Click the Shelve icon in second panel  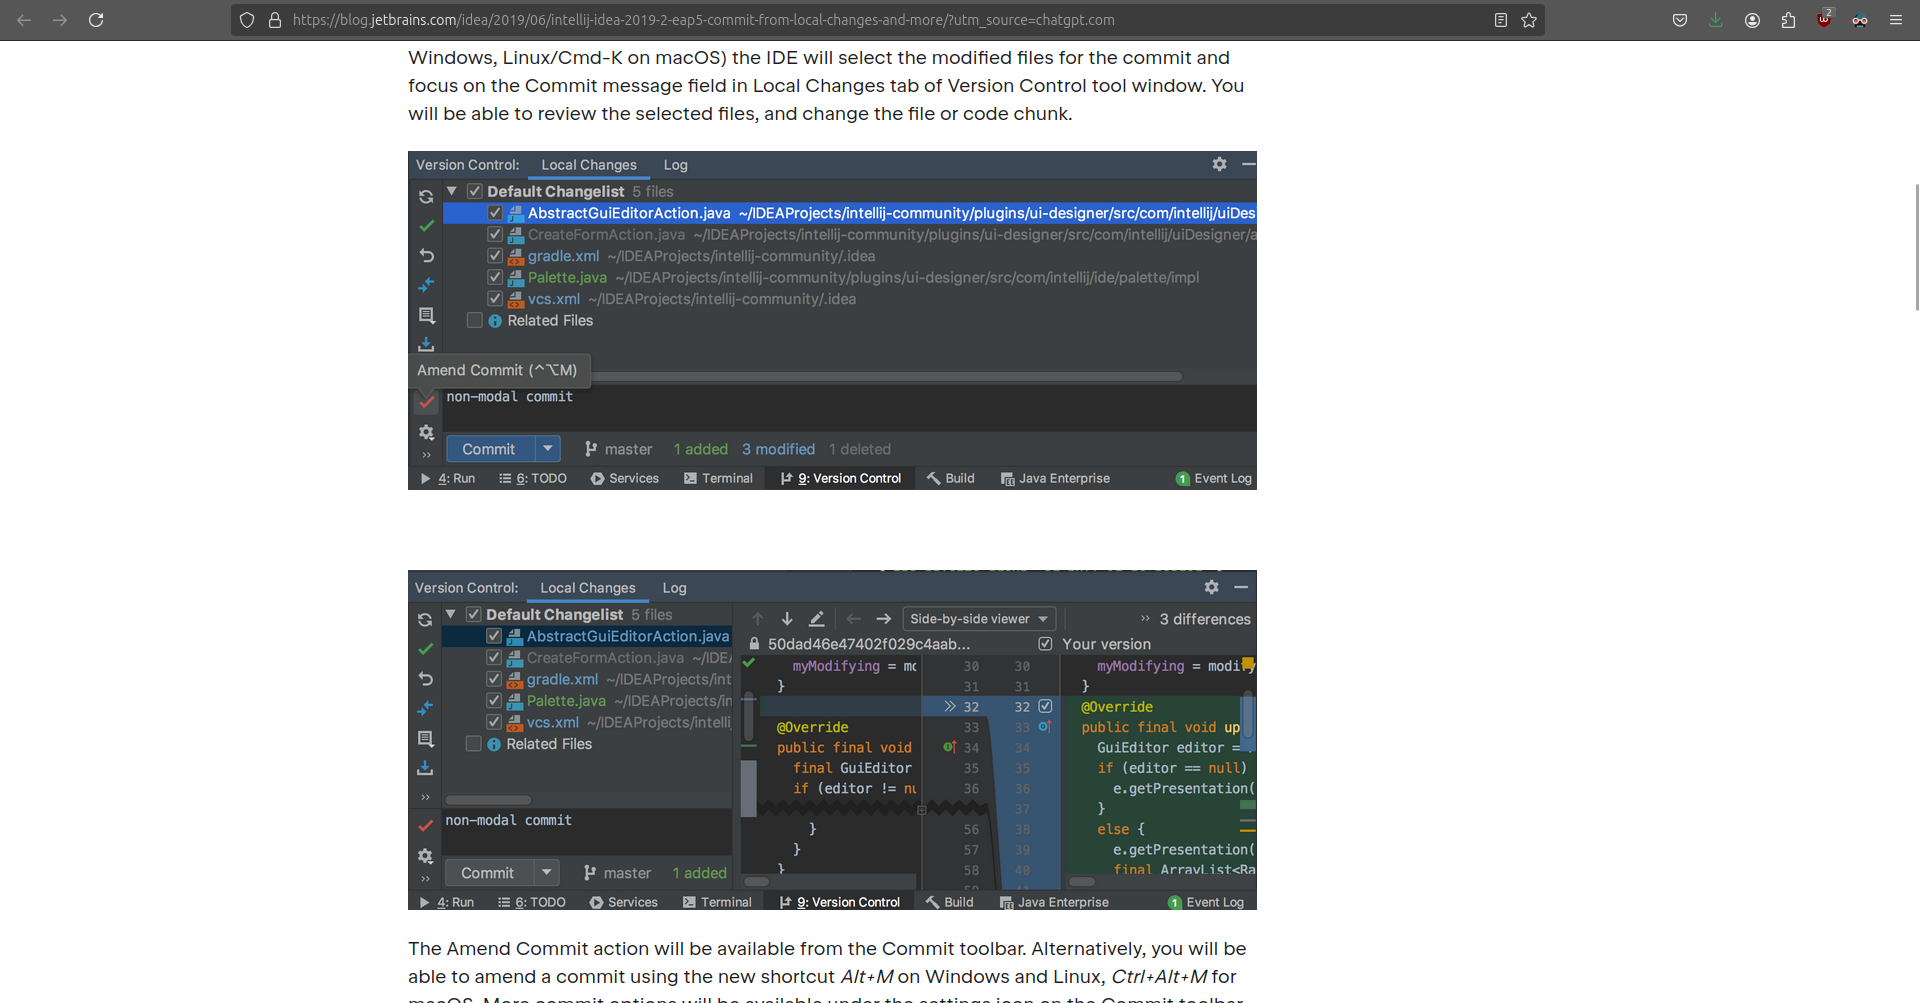(x=425, y=768)
